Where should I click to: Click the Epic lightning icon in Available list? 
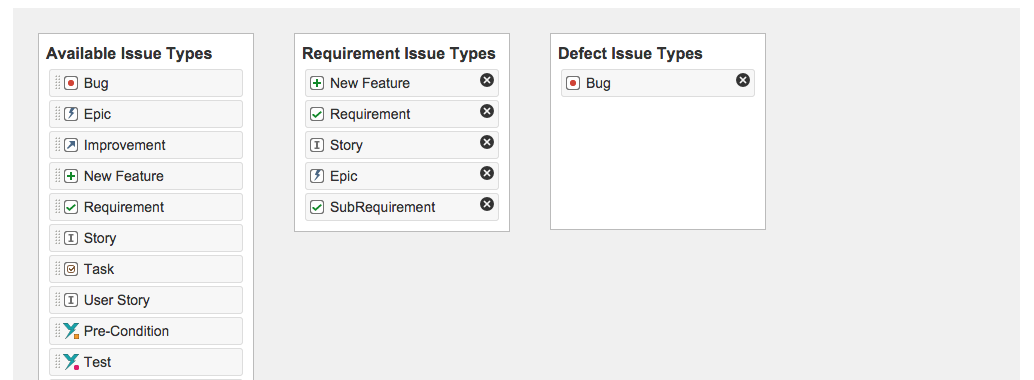71,114
